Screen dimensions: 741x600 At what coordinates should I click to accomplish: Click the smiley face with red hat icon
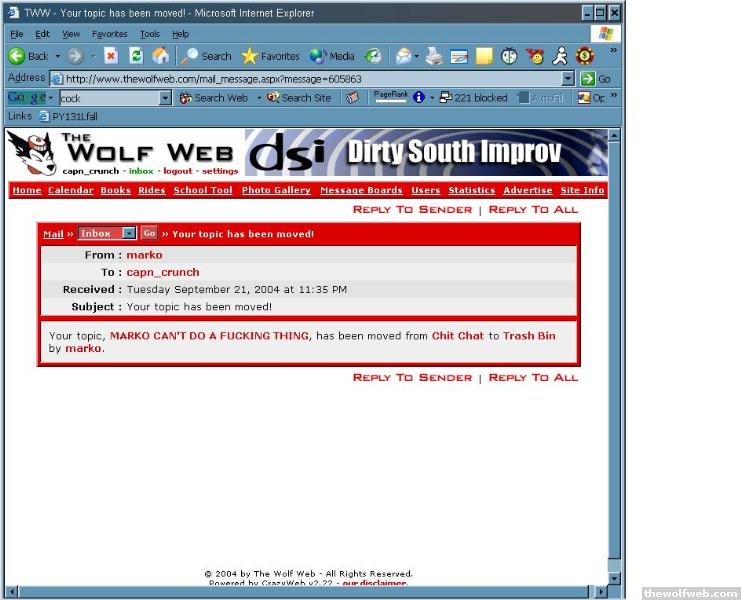tap(535, 56)
